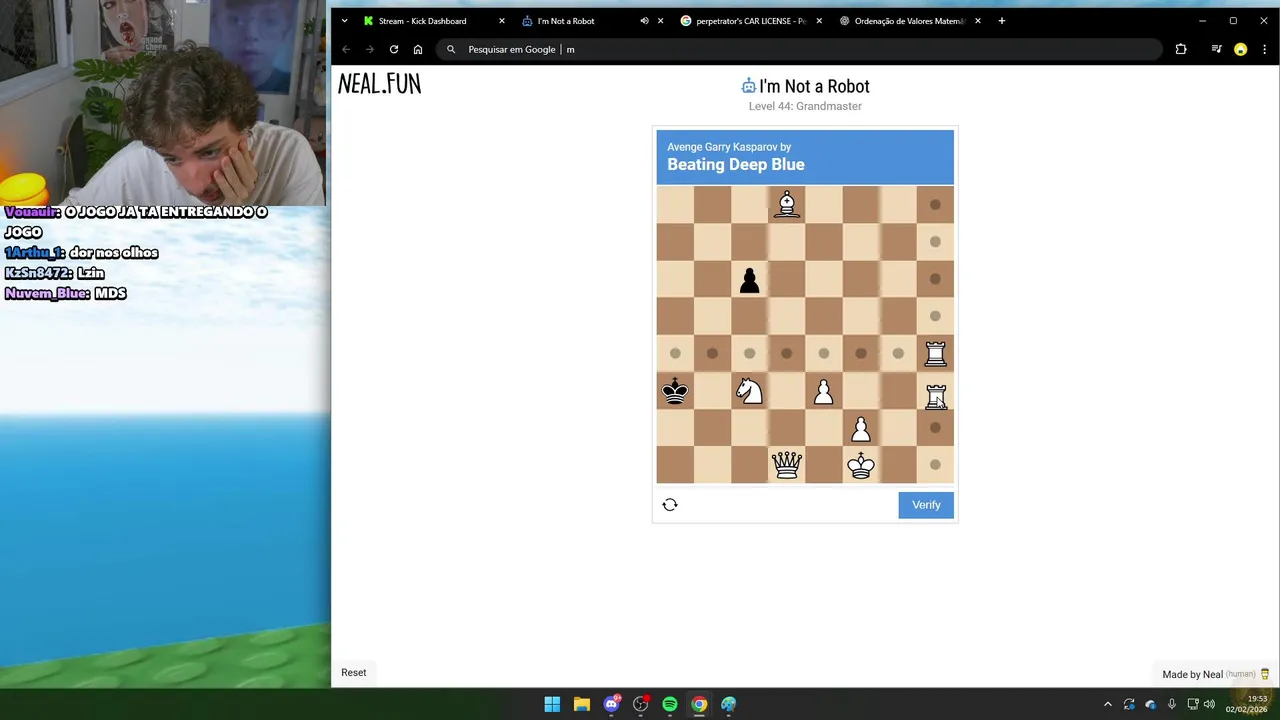The height and width of the screenshot is (720, 1280).
Task: Go to browser home page
Action: pyautogui.click(x=418, y=49)
